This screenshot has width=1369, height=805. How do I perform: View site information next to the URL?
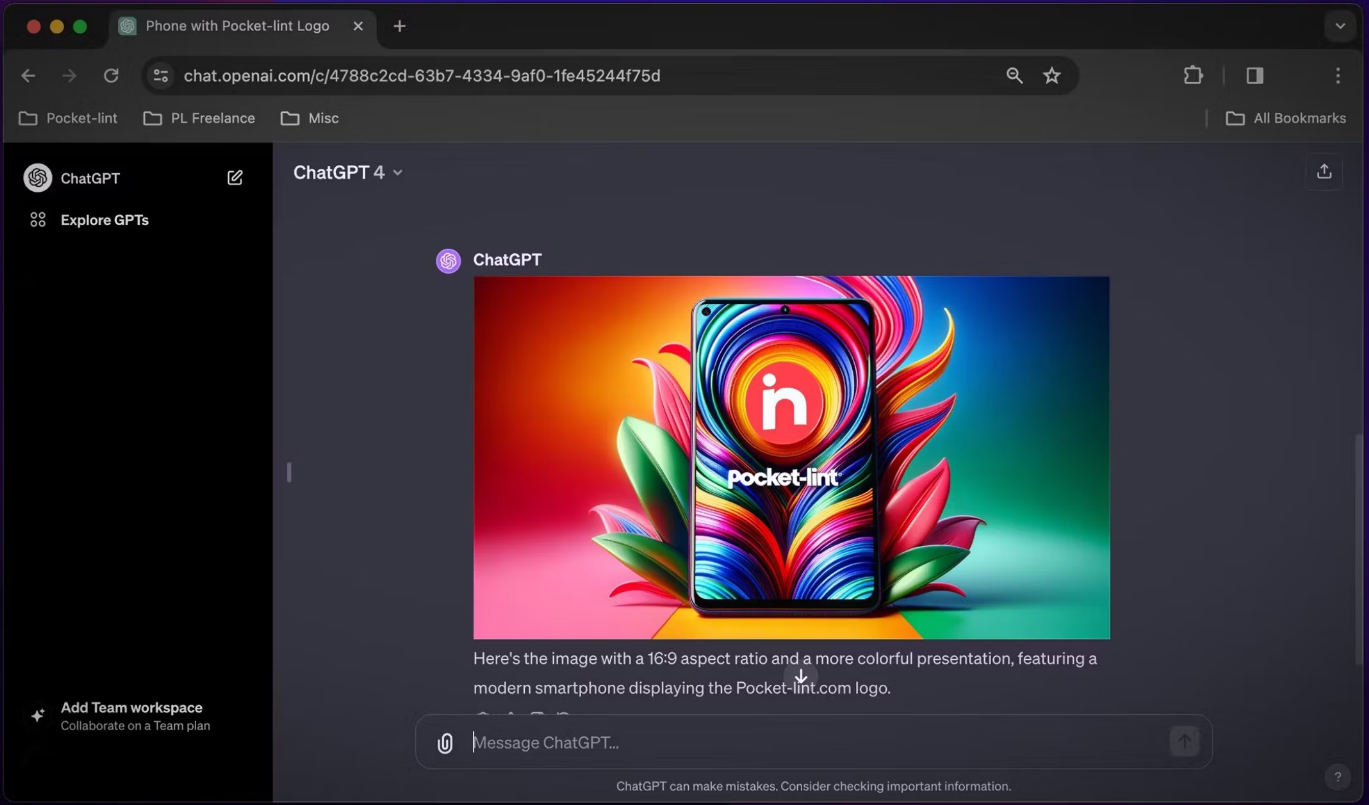coord(160,76)
